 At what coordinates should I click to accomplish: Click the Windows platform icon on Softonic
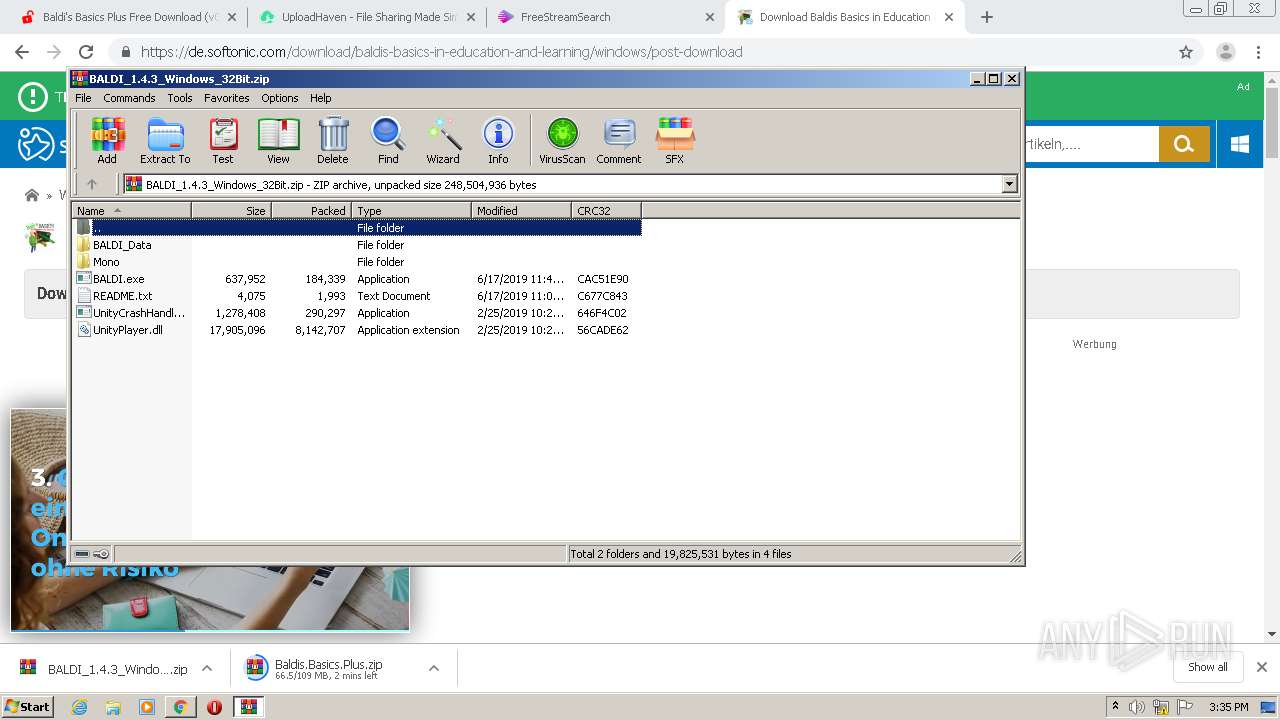pos(1240,144)
